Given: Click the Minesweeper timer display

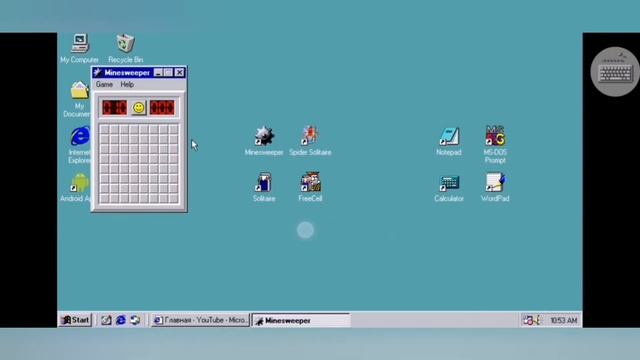Looking at the screenshot, I should [162, 108].
